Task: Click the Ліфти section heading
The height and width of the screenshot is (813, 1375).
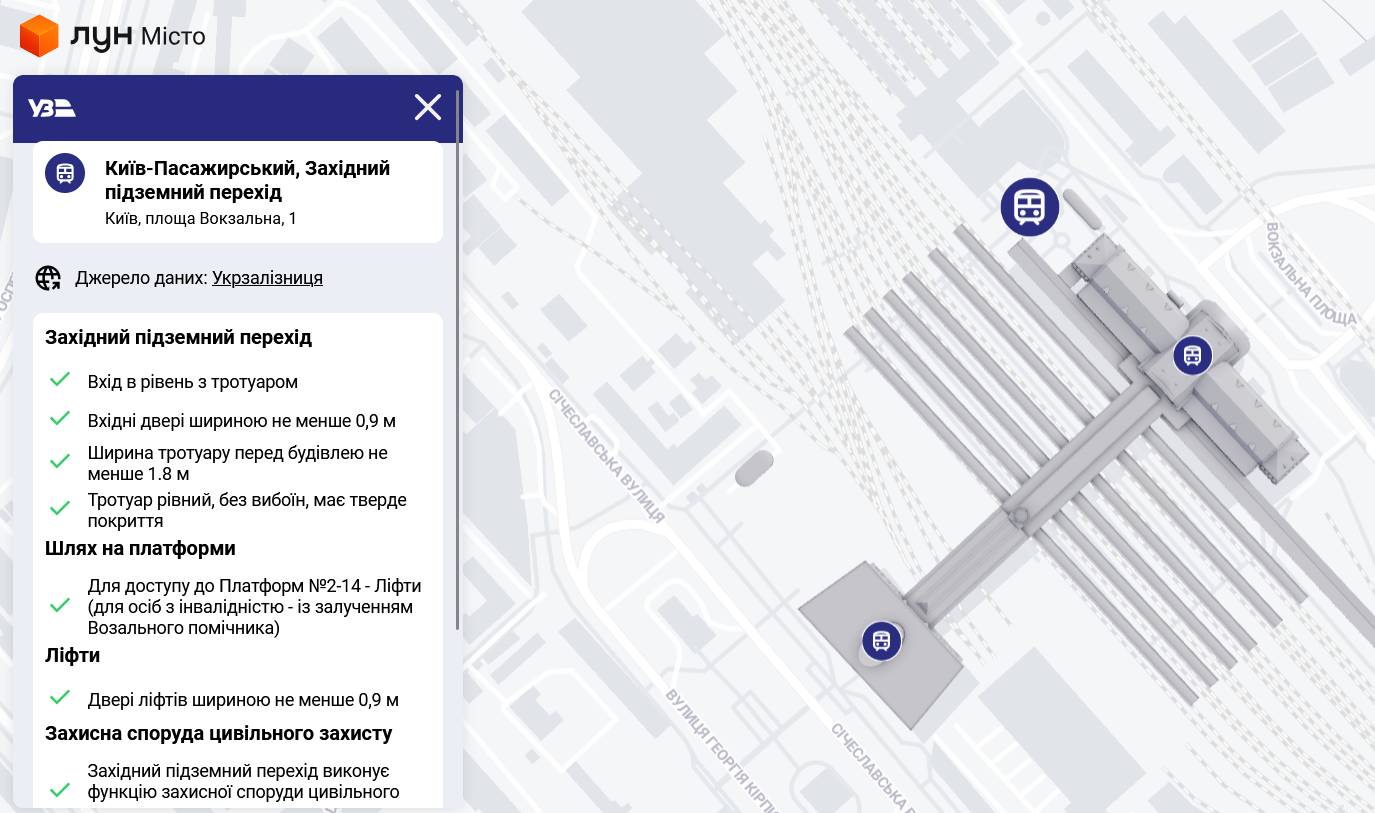Action: coord(72,655)
